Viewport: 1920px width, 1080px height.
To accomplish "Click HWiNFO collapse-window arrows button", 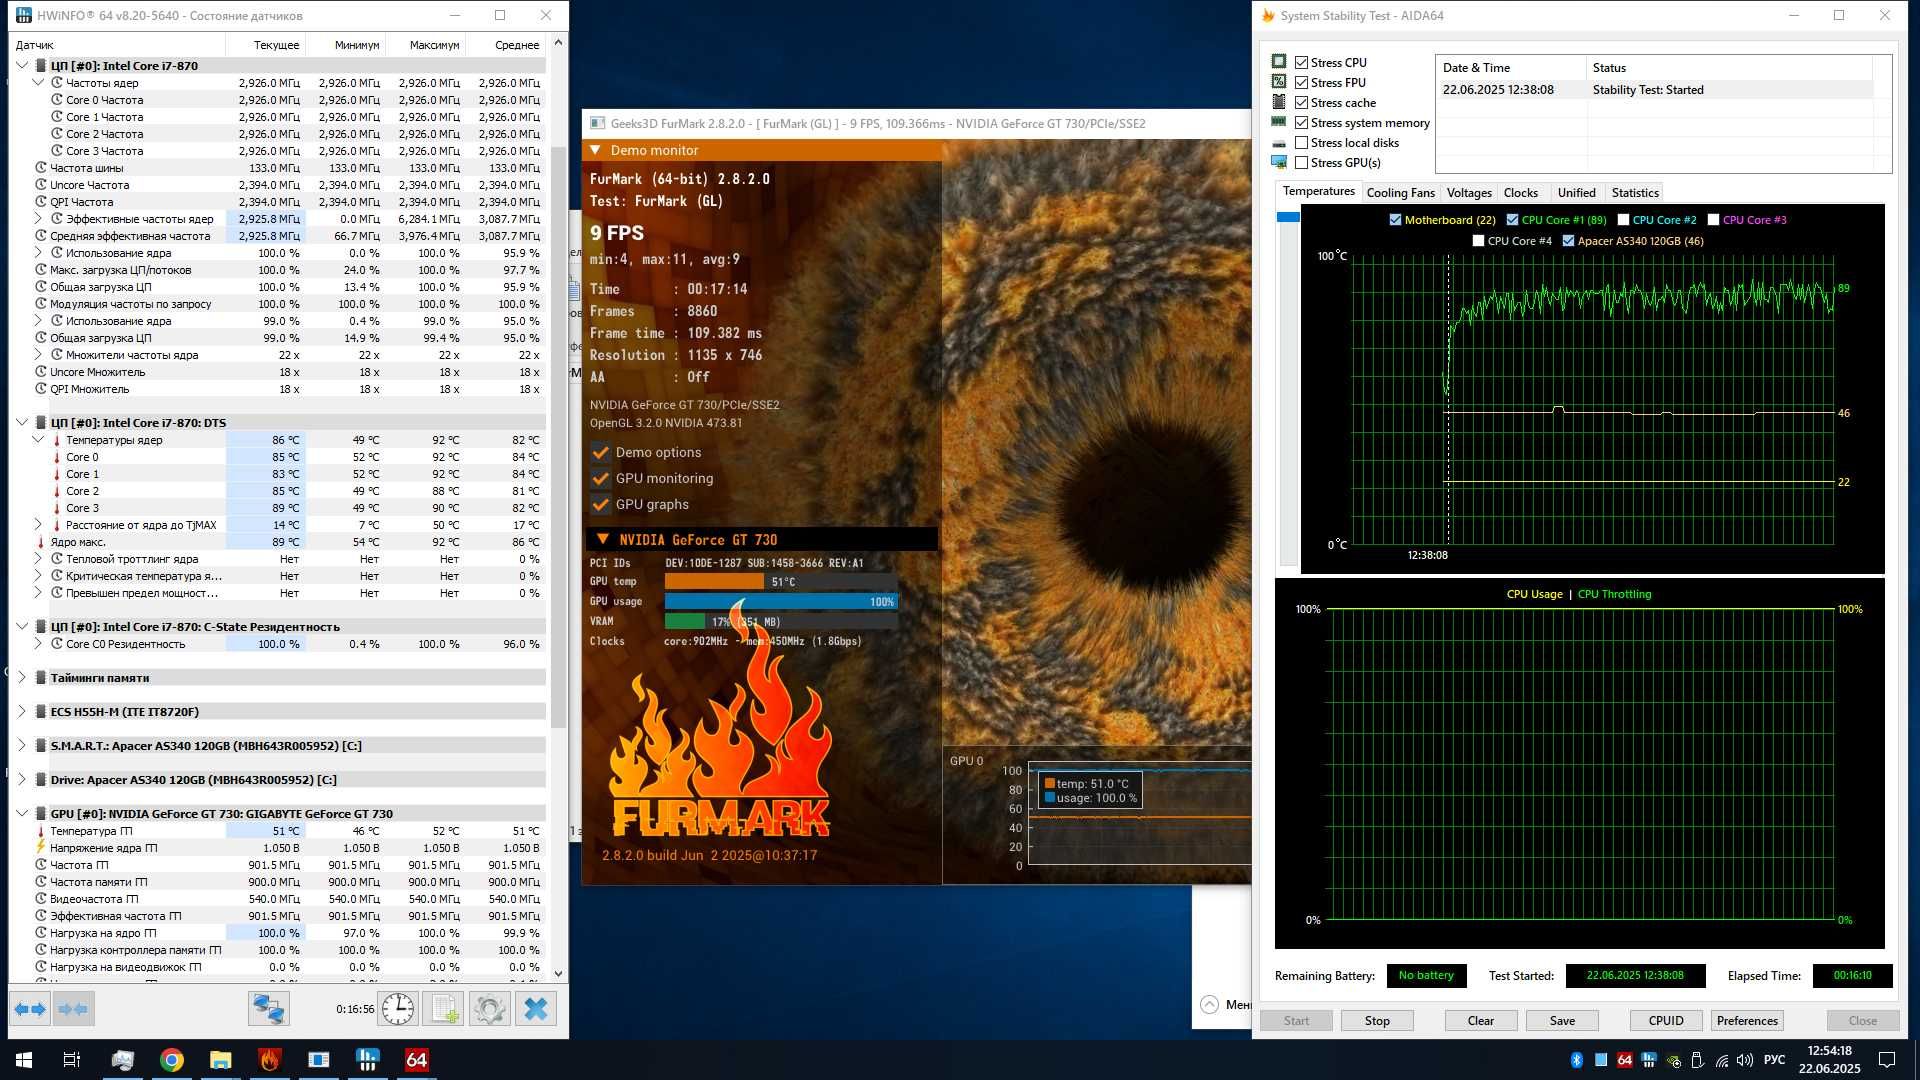I will (74, 1009).
